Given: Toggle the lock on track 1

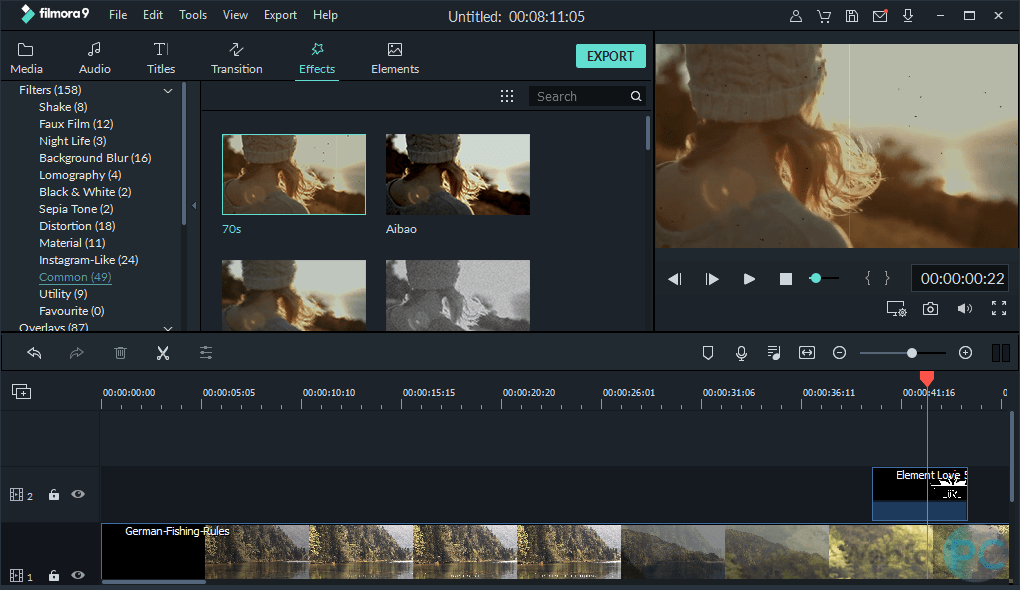Looking at the screenshot, I should pos(54,576).
